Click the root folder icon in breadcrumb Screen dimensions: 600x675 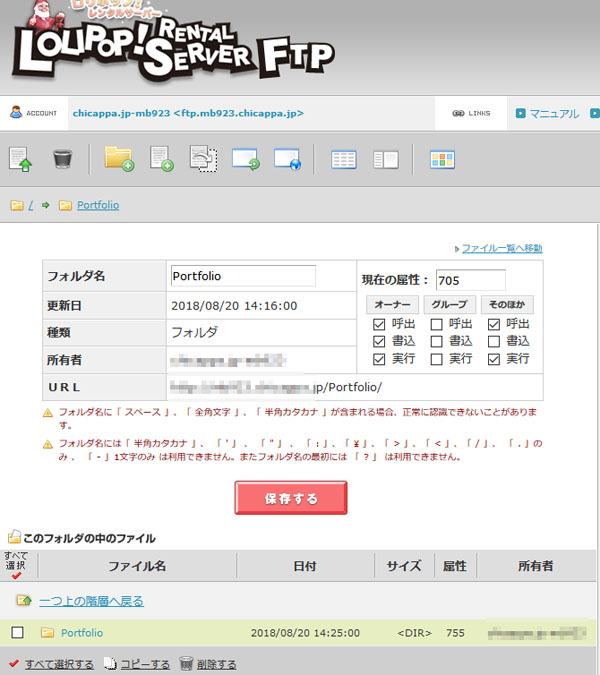click(17, 205)
